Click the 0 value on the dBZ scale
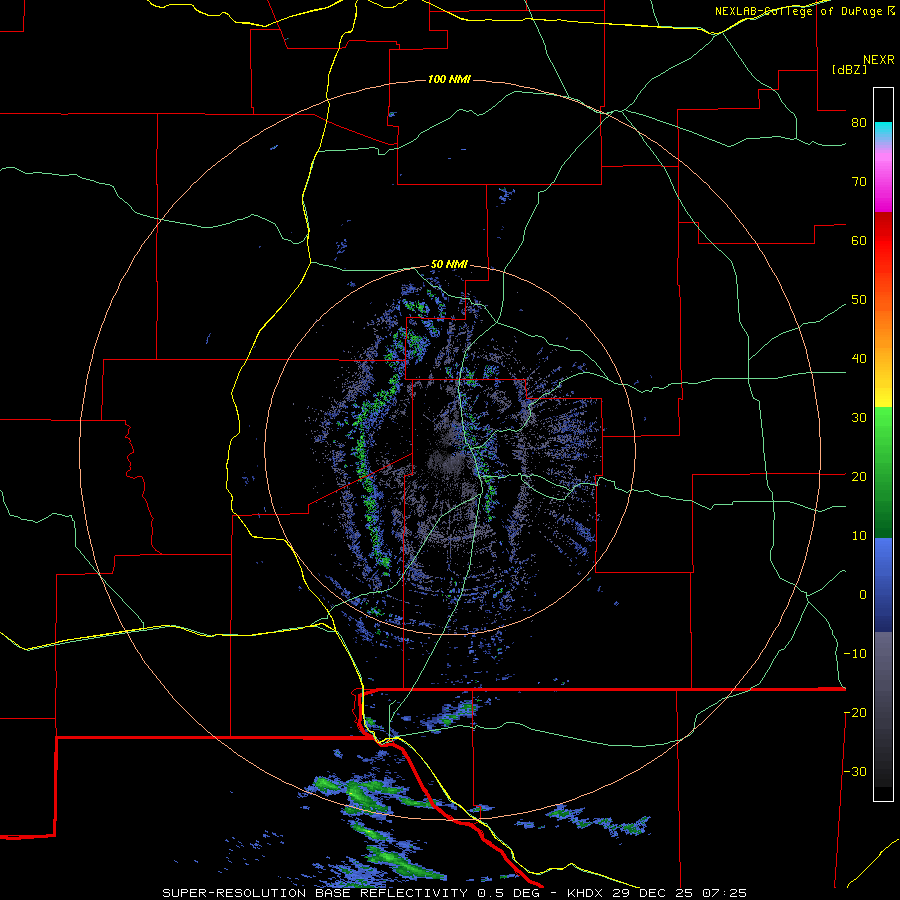 (863, 595)
